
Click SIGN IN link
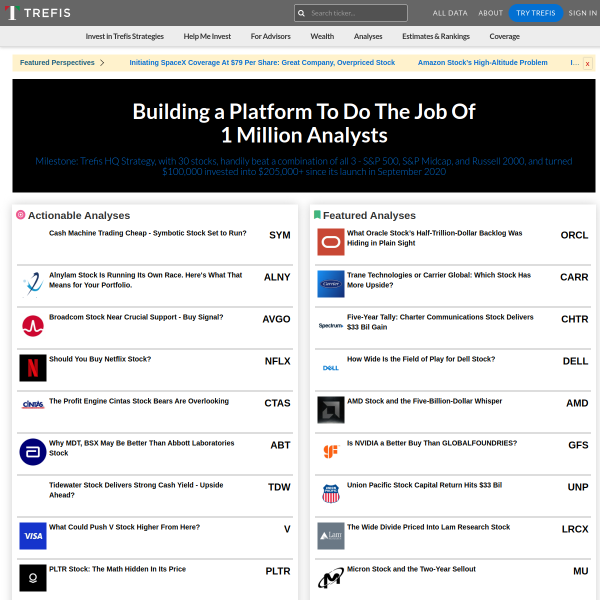coord(582,13)
